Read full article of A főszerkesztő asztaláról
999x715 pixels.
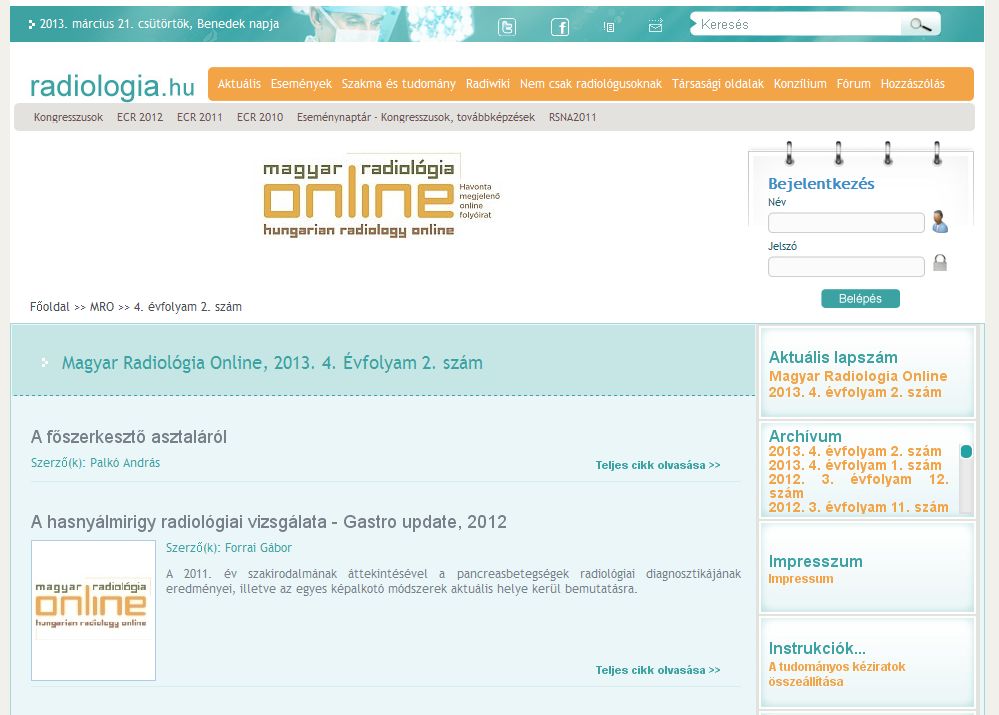pos(658,465)
